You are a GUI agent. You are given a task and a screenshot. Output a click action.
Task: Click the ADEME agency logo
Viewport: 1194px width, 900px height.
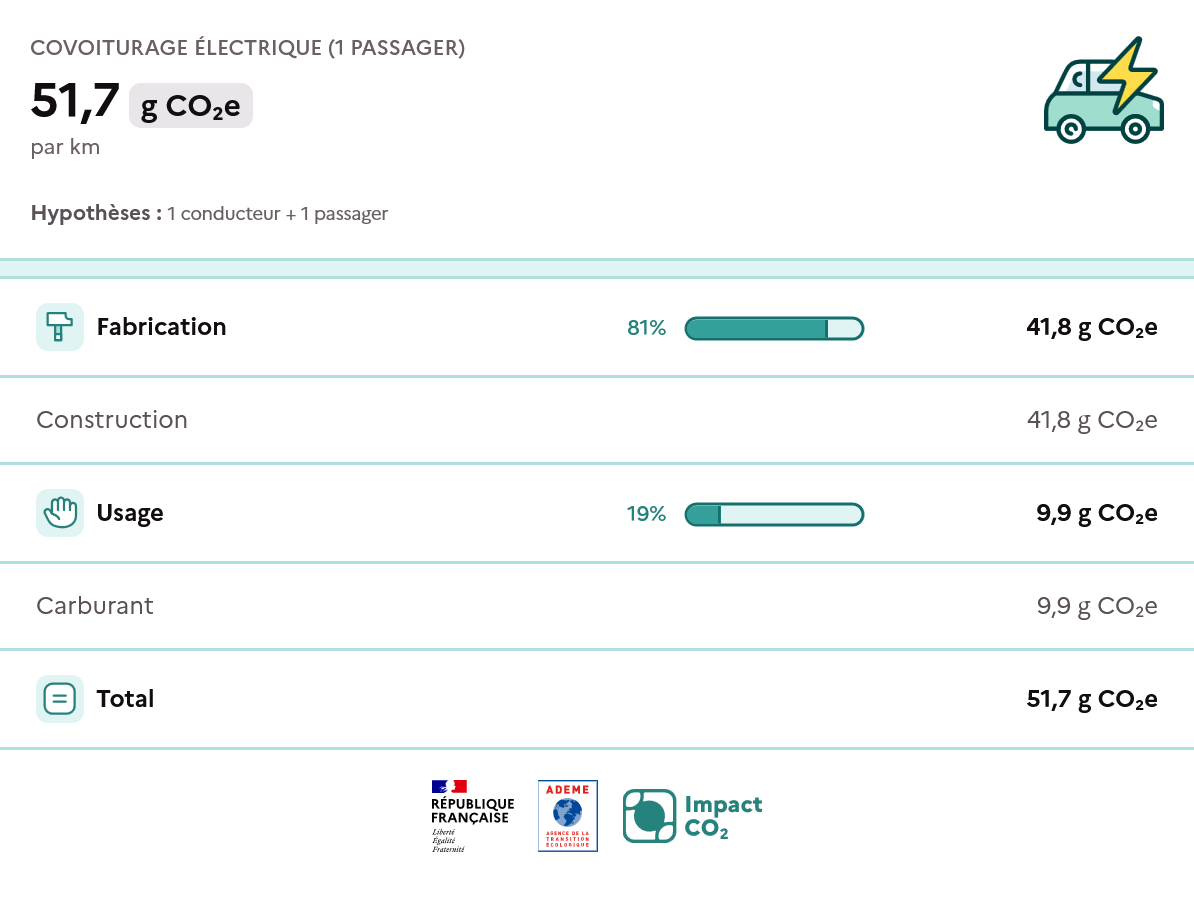pos(568,816)
